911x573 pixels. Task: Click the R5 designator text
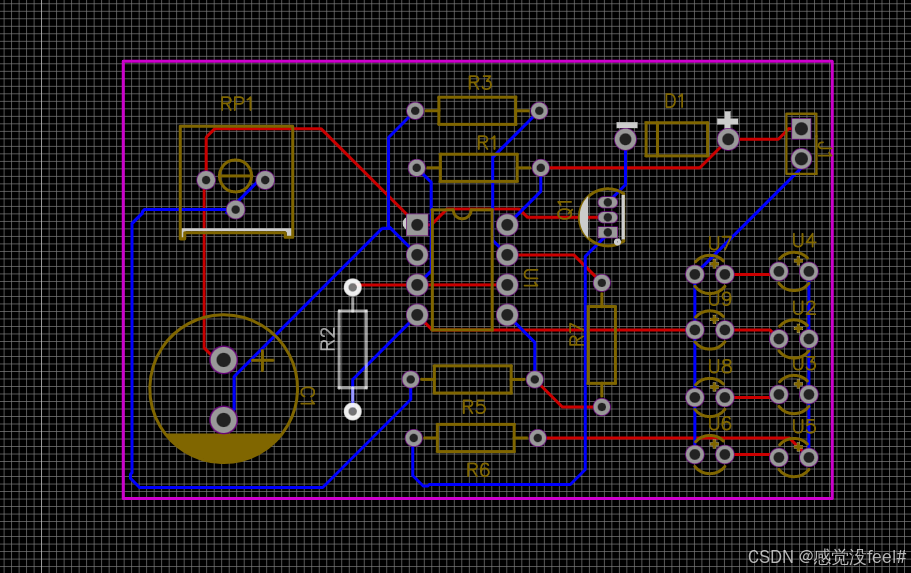point(474,407)
